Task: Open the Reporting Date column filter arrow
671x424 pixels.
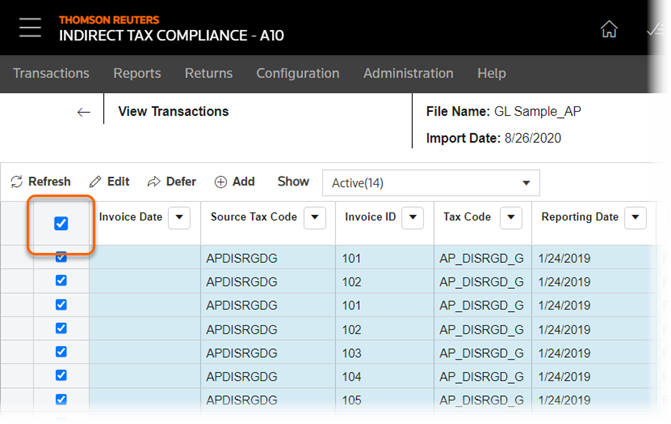Action: click(x=635, y=217)
